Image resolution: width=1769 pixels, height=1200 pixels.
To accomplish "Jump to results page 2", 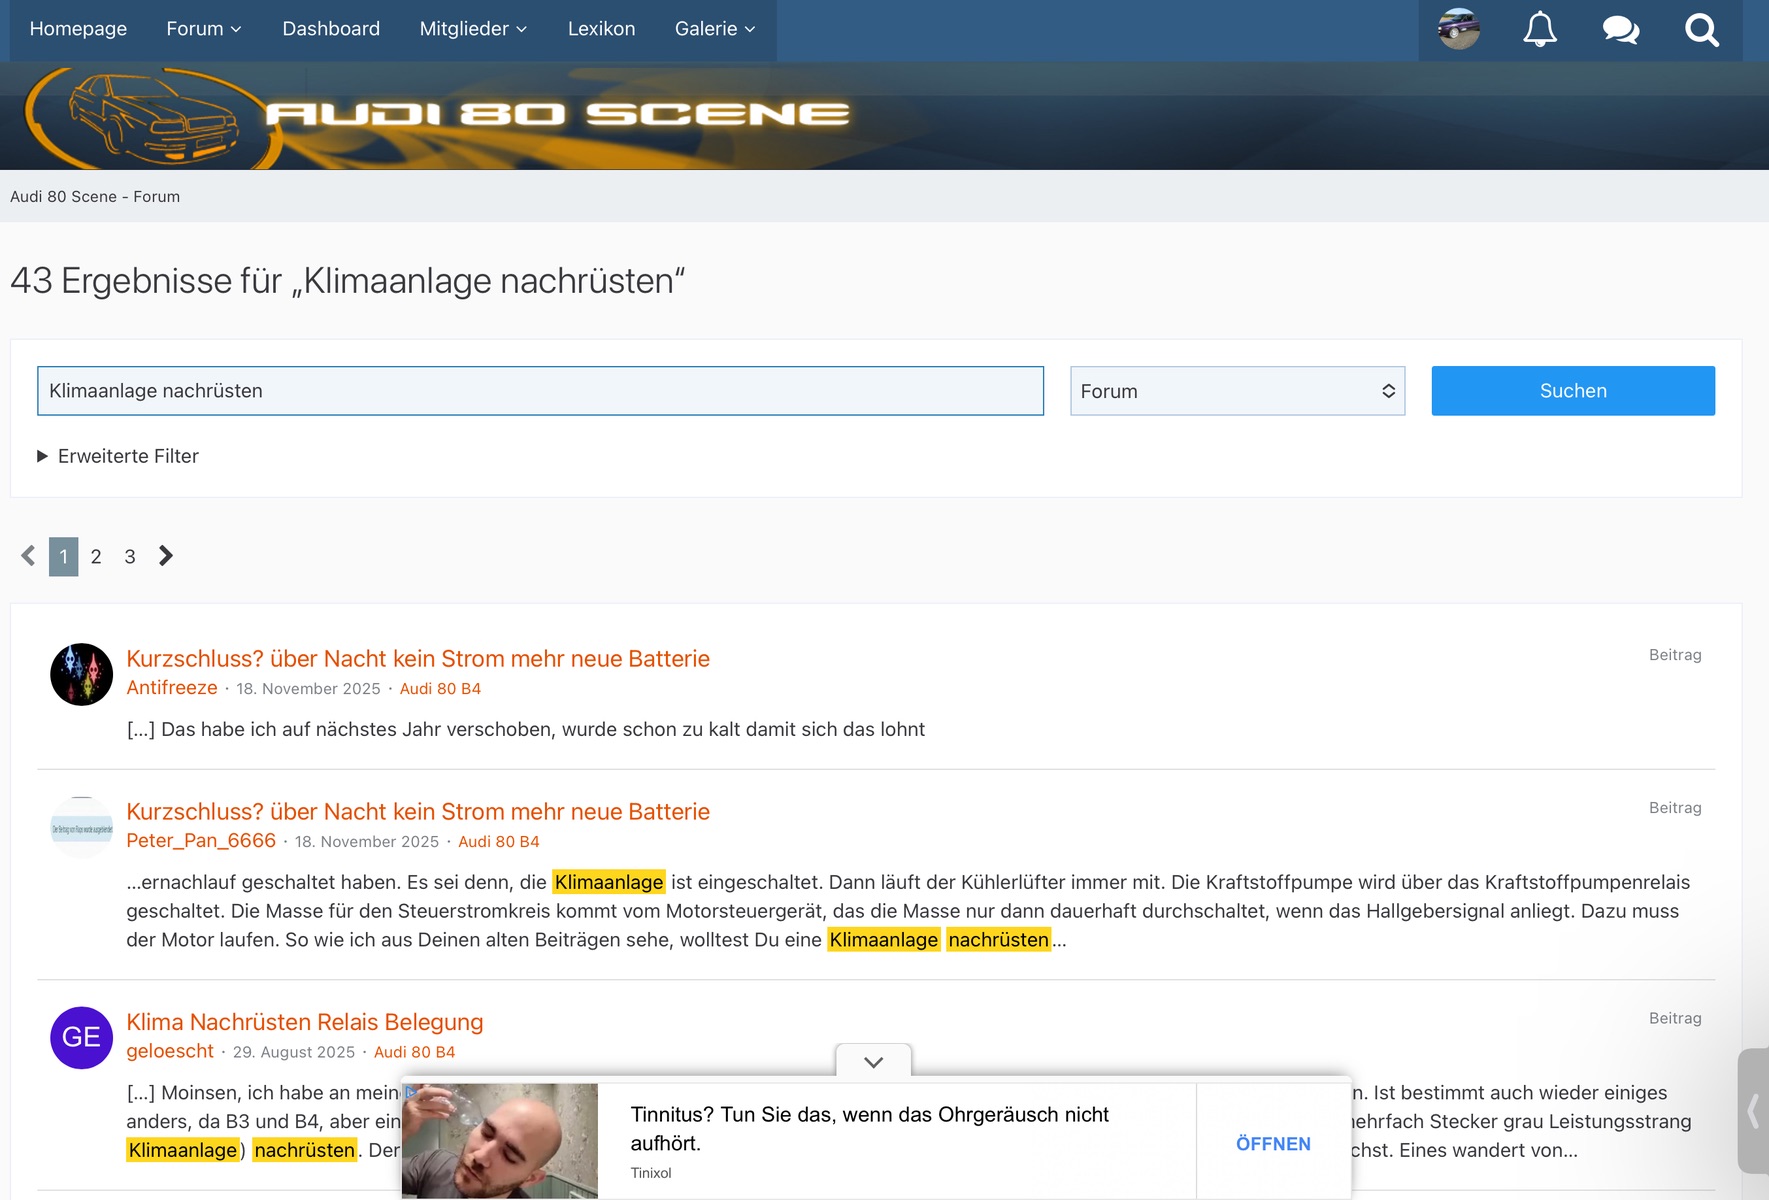I will (96, 557).
